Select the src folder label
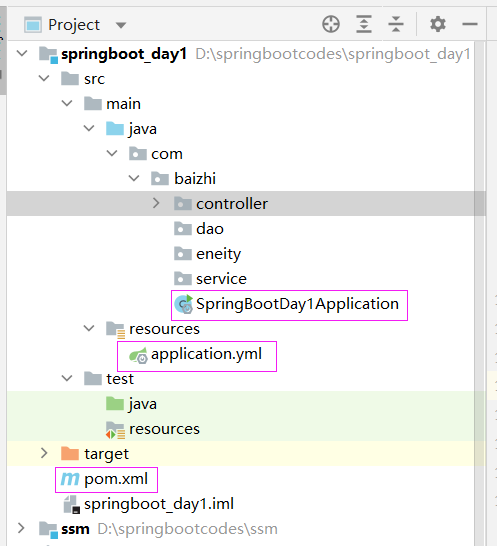This screenshot has width=497, height=546. pyautogui.click(x=94, y=79)
